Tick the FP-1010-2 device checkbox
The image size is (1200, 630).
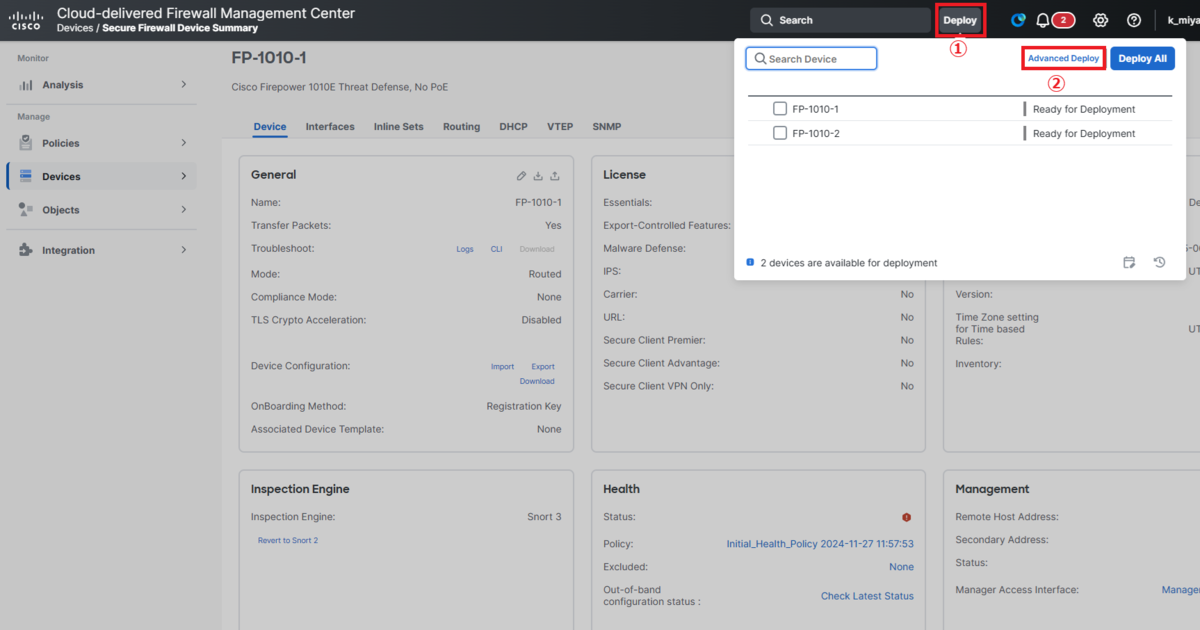click(780, 133)
